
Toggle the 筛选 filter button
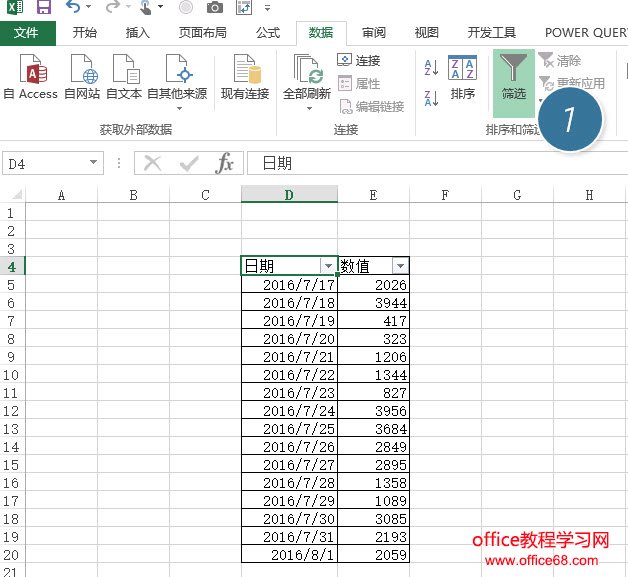514,82
